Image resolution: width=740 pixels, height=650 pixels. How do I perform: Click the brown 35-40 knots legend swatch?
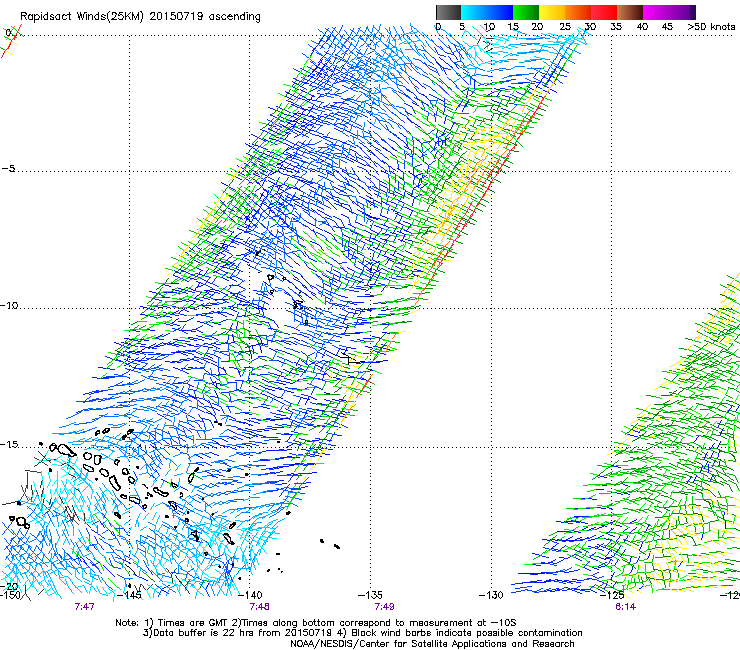(630, 12)
